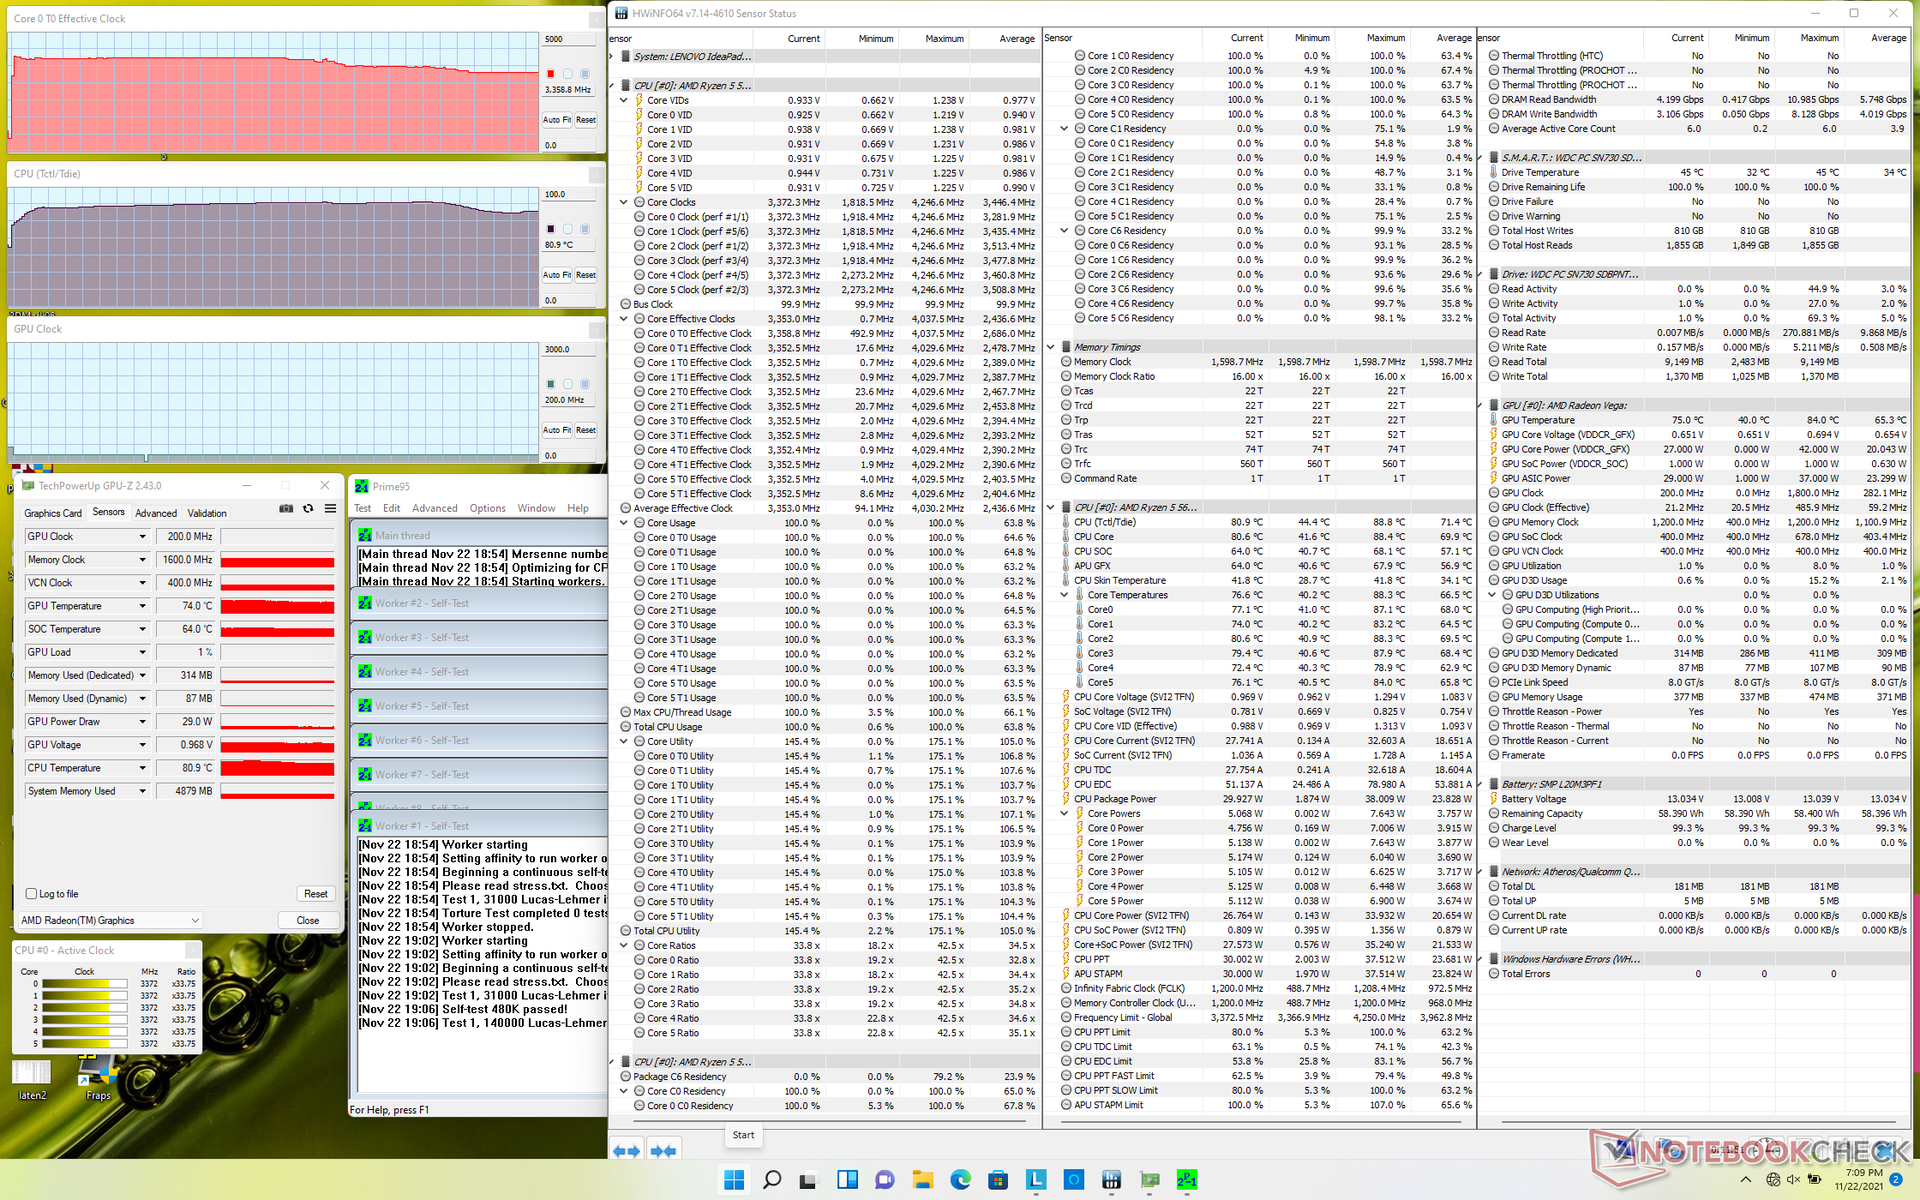This screenshot has width=1920, height=1200.
Task: Click GPU-Z refresh icon
Action: (308, 509)
